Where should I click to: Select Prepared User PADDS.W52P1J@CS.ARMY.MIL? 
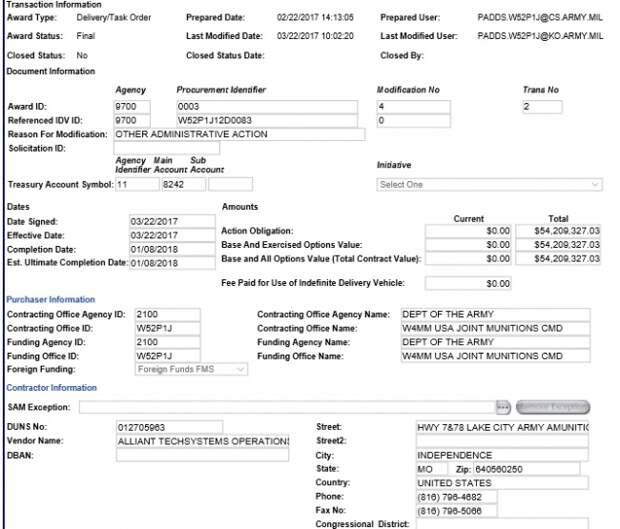point(540,17)
